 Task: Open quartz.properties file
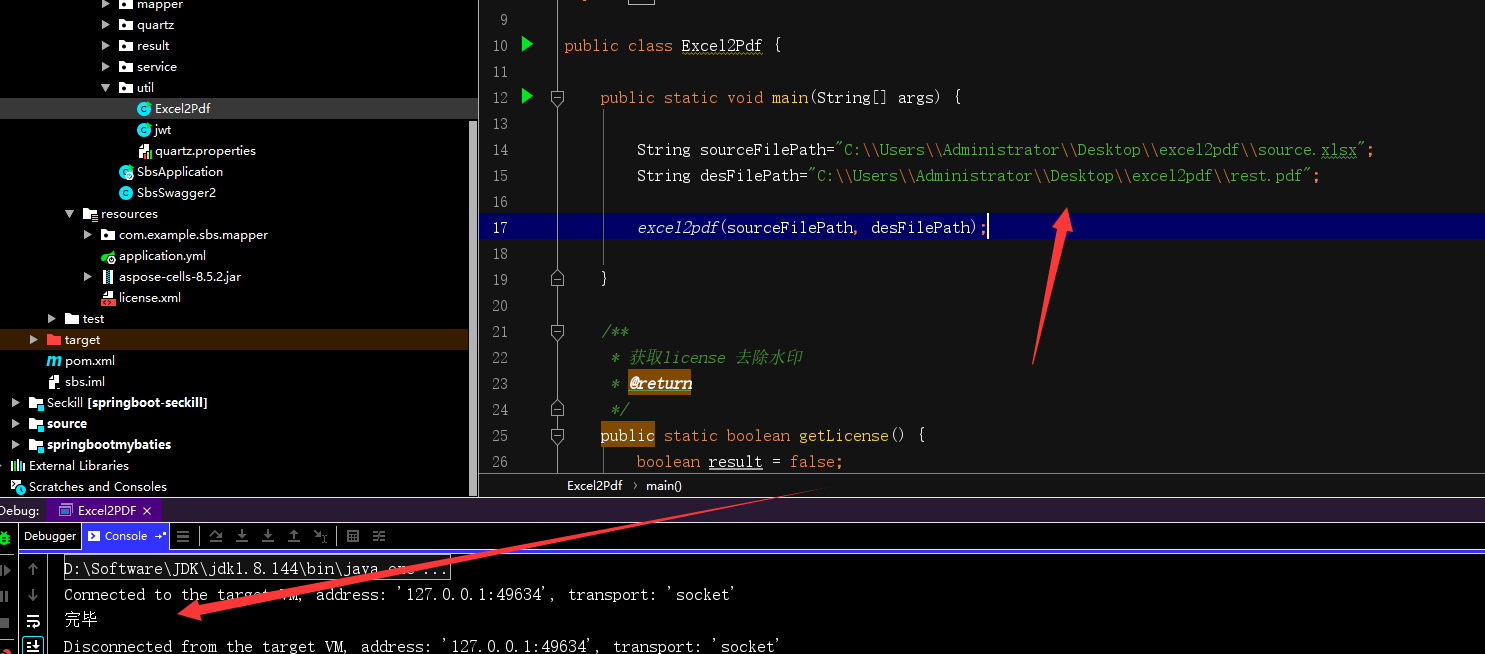tap(205, 150)
